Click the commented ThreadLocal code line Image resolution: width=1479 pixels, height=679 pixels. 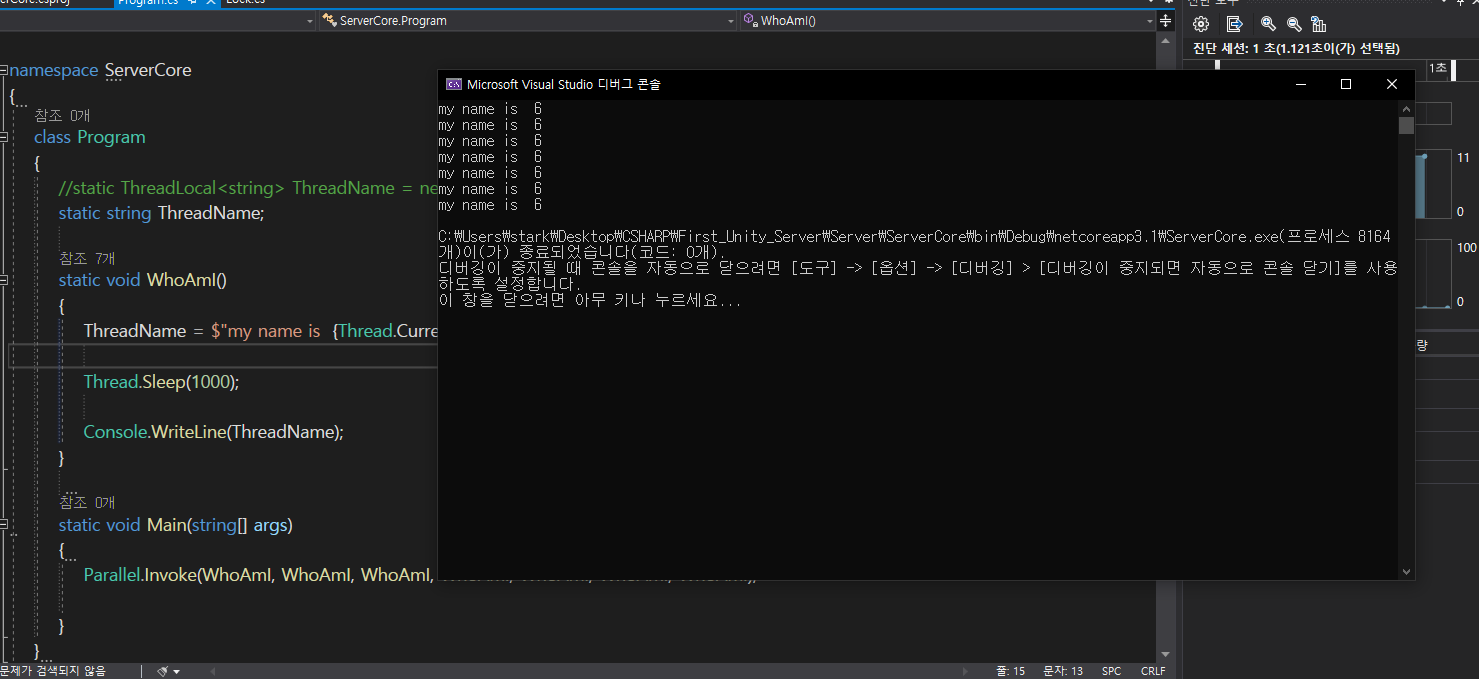(248, 188)
